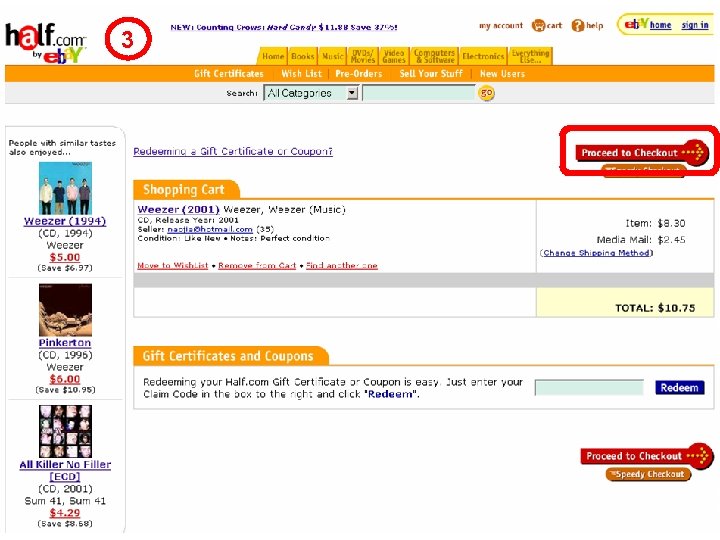The width and height of the screenshot is (720, 540).
Task: Open All Killer No Filler [ECD] link
Action: pyautogui.click(x=65, y=471)
